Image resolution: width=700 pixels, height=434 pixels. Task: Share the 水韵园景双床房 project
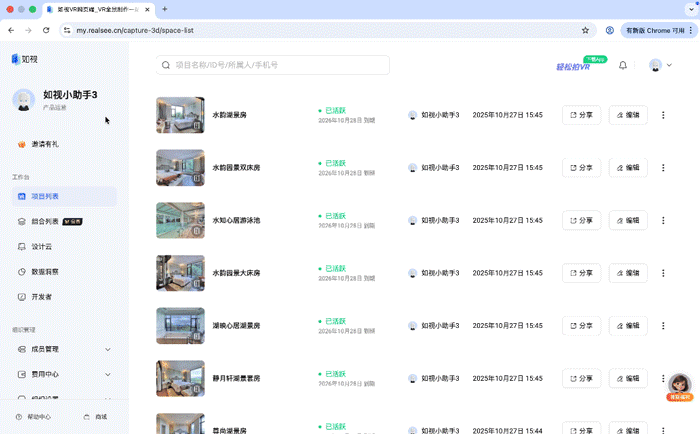[x=581, y=167]
